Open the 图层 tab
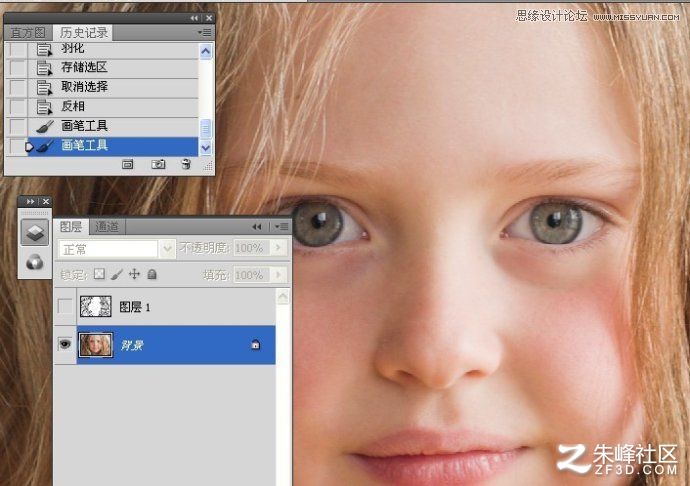Viewport: 690px width, 486px height. (71, 226)
